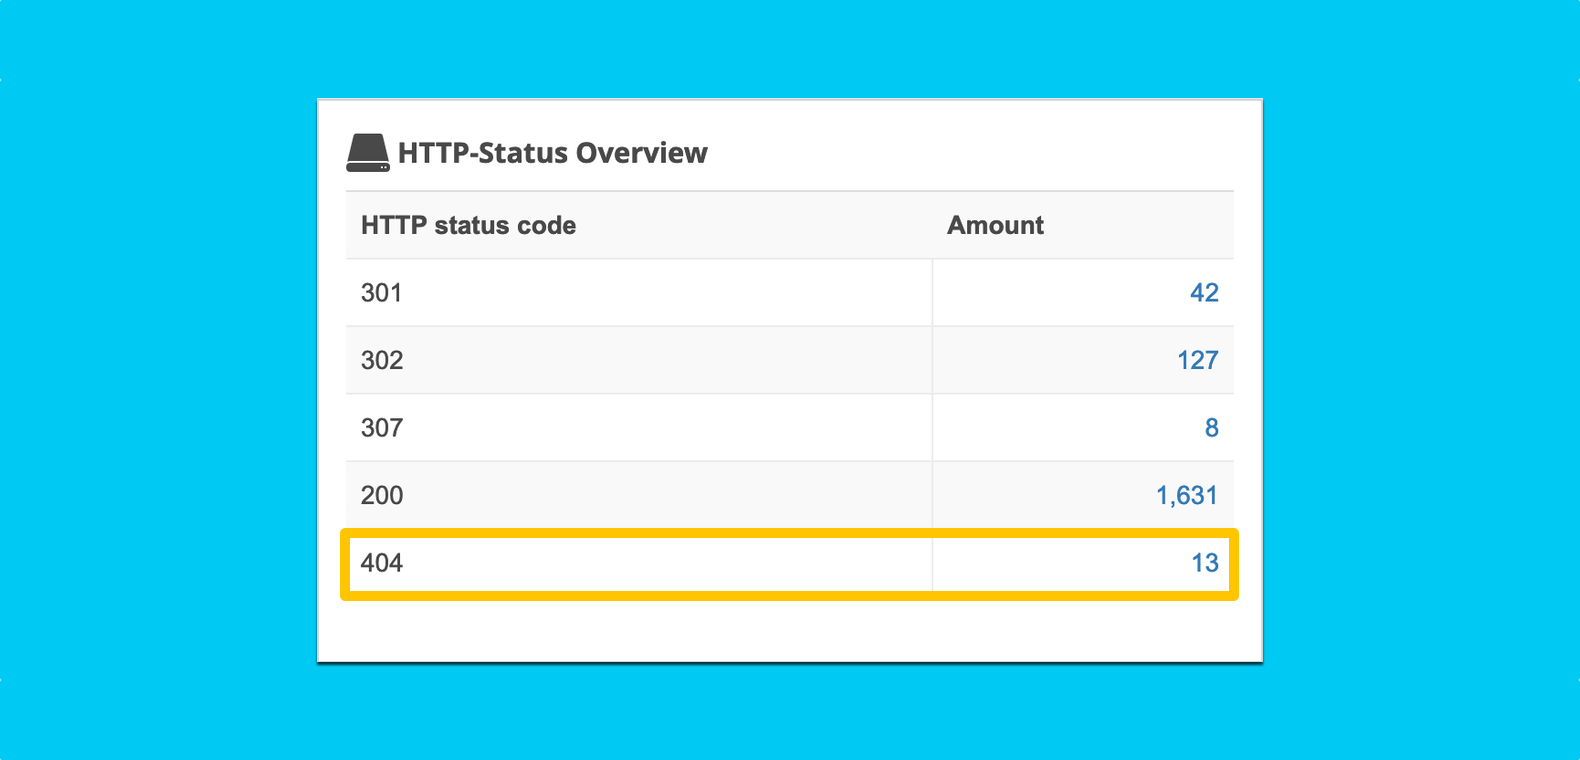The height and width of the screenshot is (760, 1580).
Task: Open the 13 amount link for 404
Action: (x=1204, y=563)
